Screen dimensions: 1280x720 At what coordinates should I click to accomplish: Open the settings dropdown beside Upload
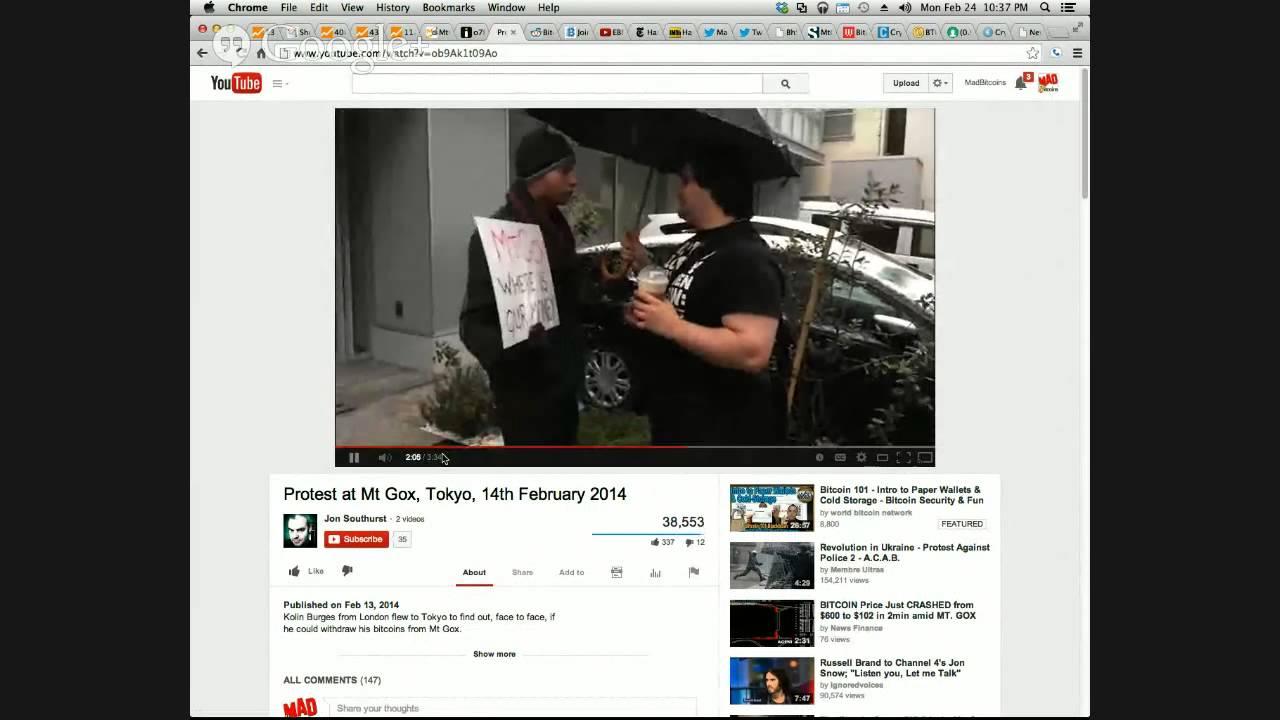(940, 83)
